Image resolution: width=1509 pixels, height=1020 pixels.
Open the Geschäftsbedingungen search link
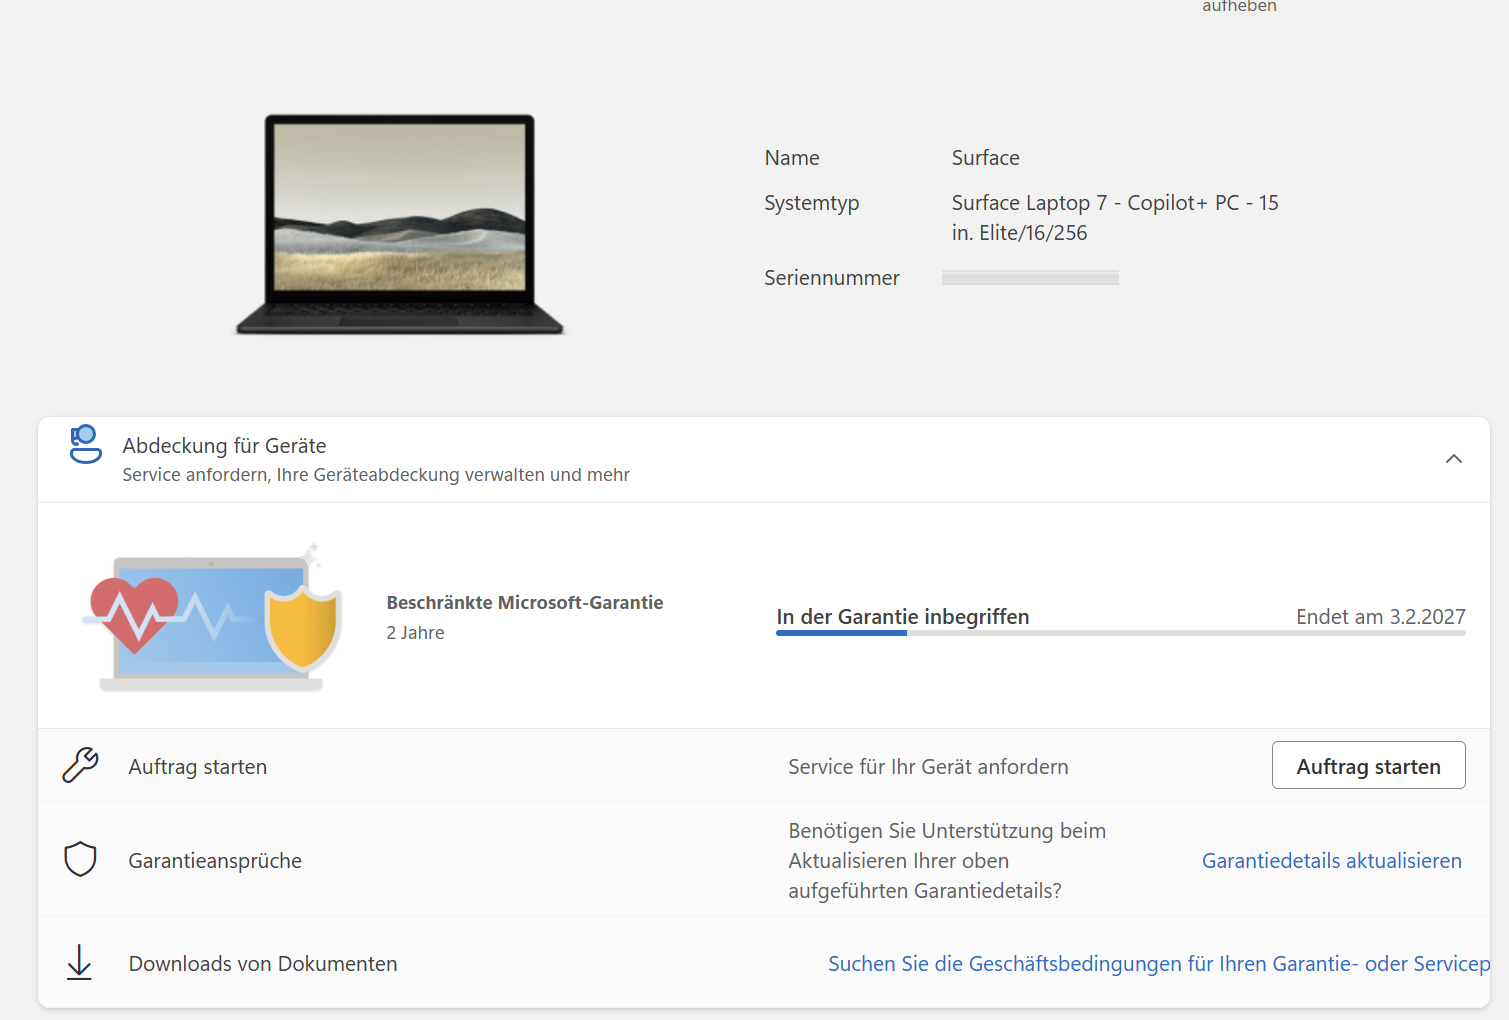pyautogui.click(x=1159, y=964)
